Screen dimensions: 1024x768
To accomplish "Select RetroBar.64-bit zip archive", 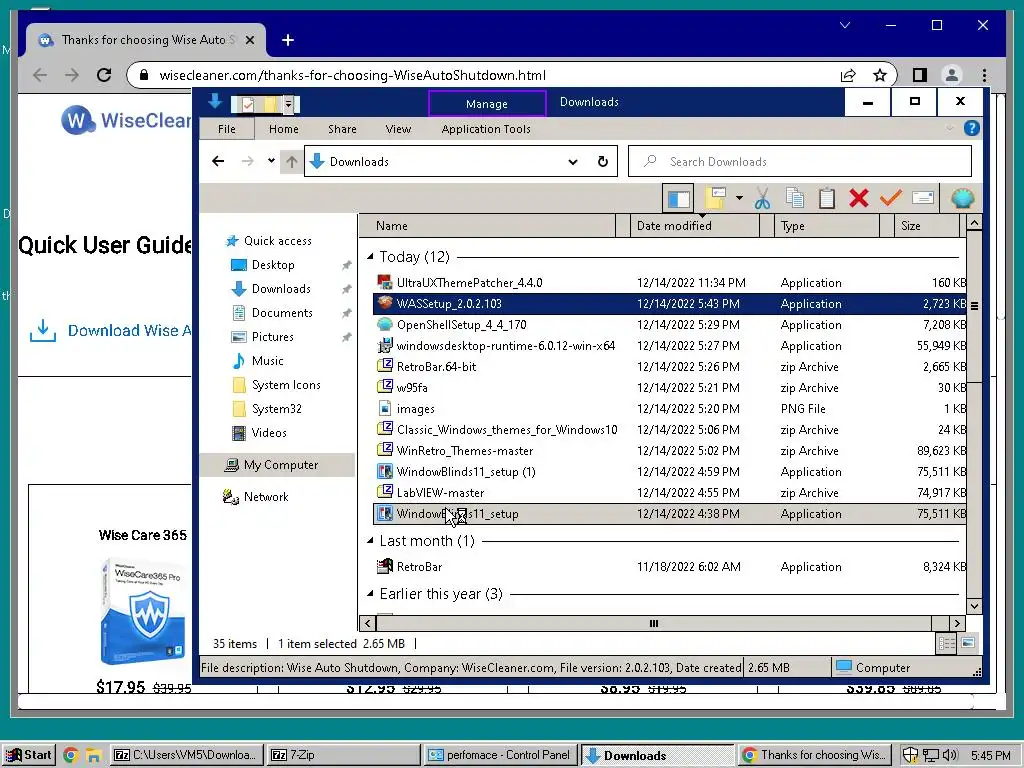I will click(669, 366).
